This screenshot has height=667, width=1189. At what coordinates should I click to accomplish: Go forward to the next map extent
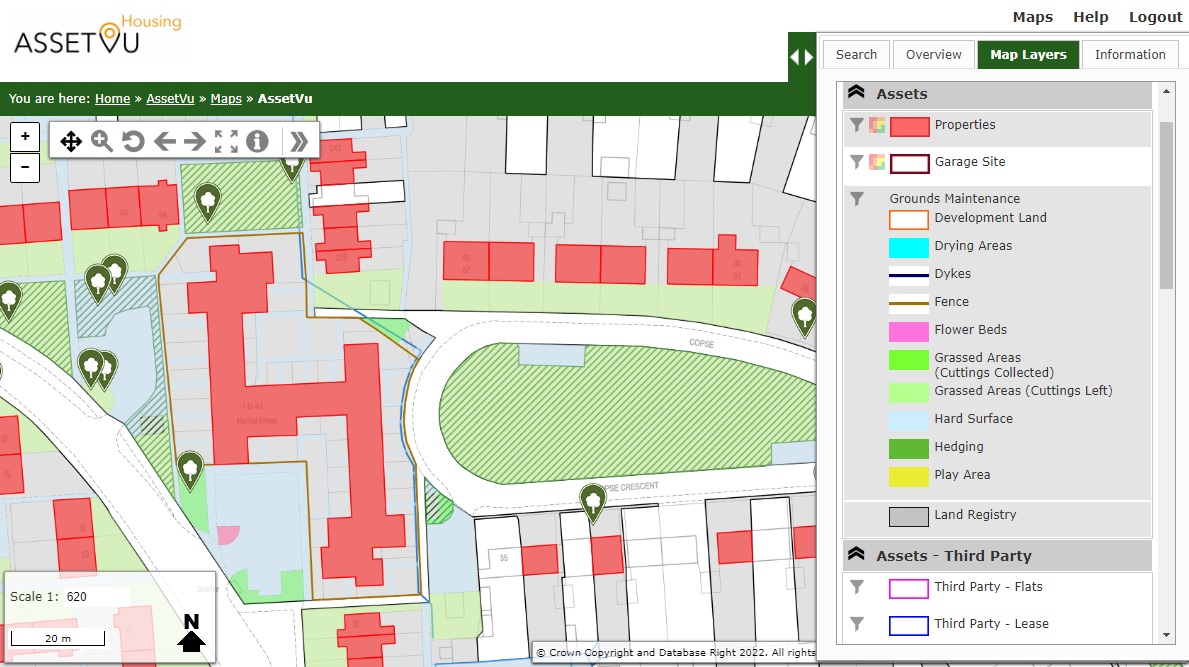click(x=196, y=141)
